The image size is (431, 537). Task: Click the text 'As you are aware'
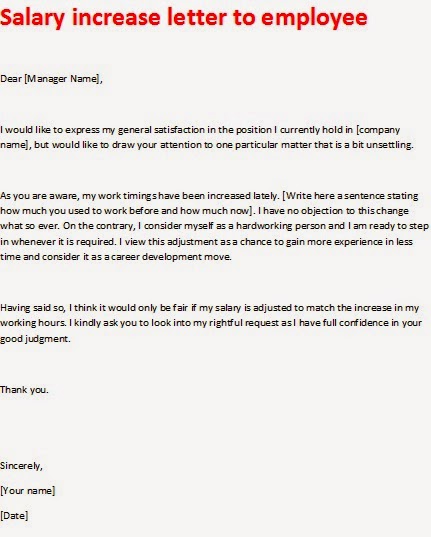point(39,196)
